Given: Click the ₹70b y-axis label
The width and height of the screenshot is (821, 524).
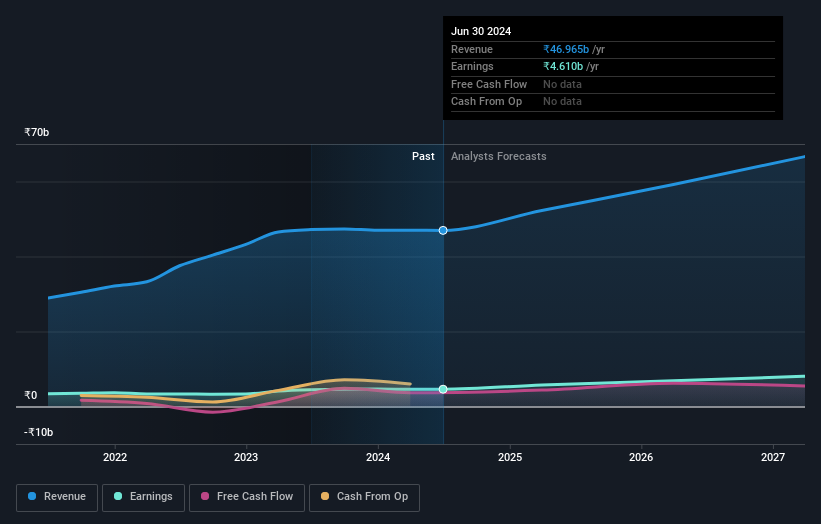Looking at the screenshot, I should pyautogui.click(x=37, y=132).
